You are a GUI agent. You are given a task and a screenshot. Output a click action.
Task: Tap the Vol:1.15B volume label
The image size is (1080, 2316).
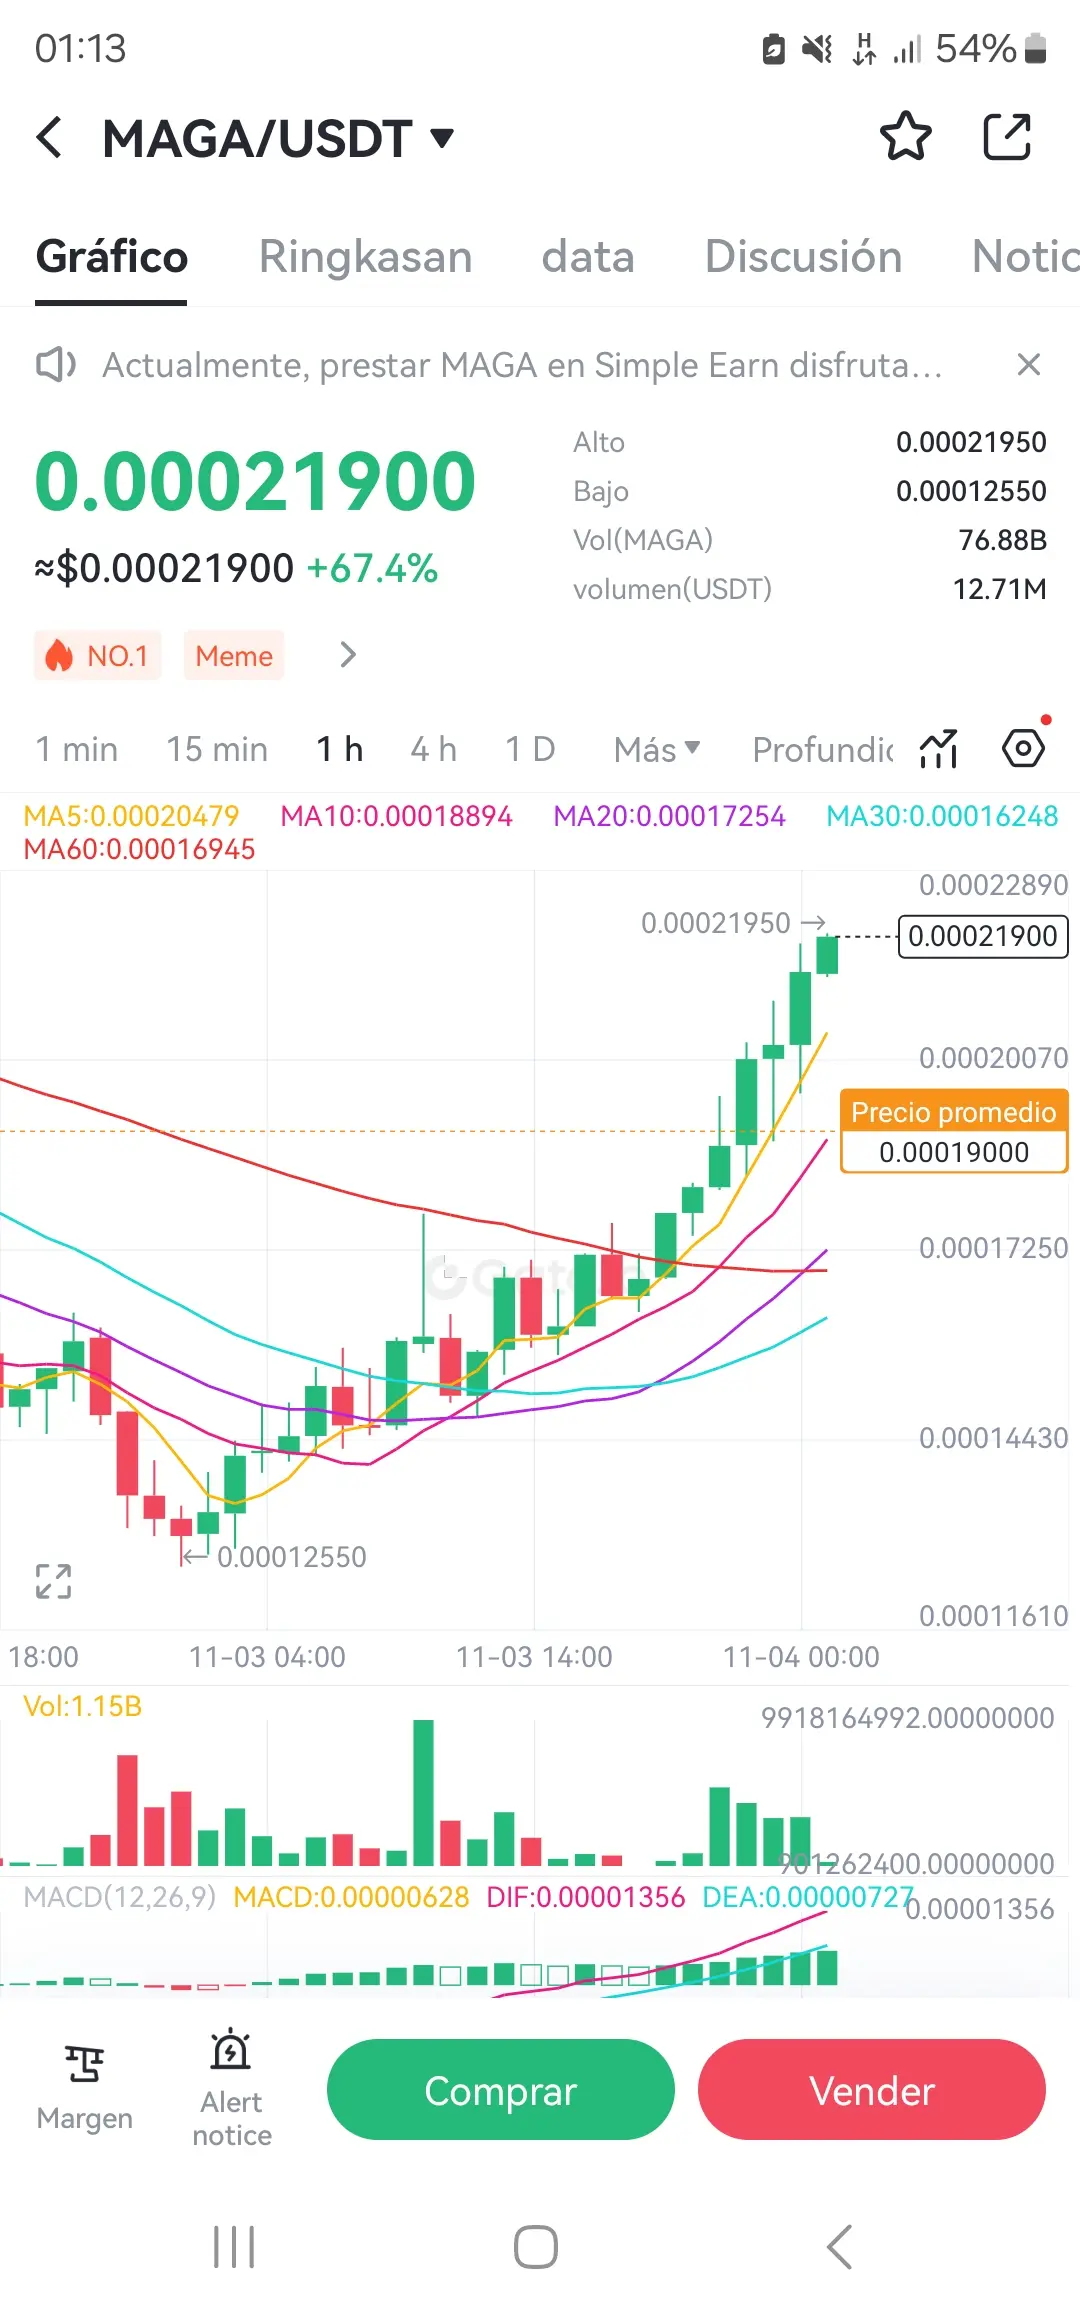pos(82,1706)
